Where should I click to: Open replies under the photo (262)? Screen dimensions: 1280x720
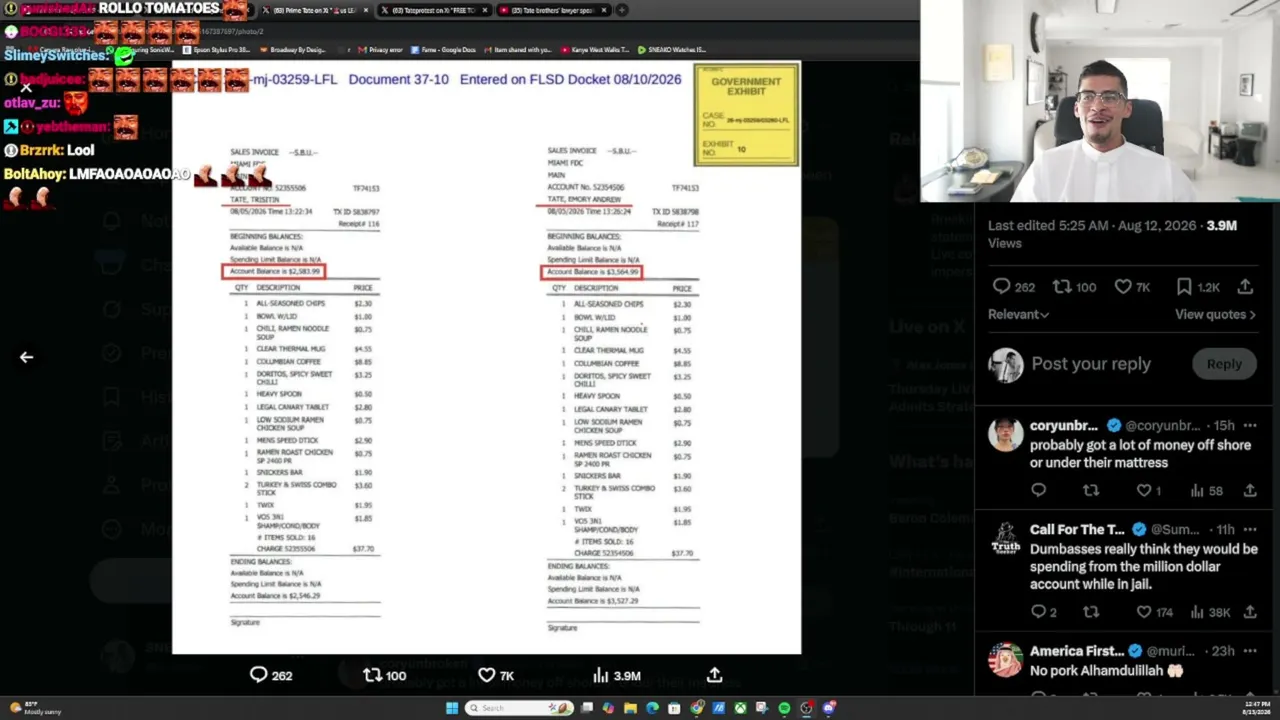click(270, 675)
